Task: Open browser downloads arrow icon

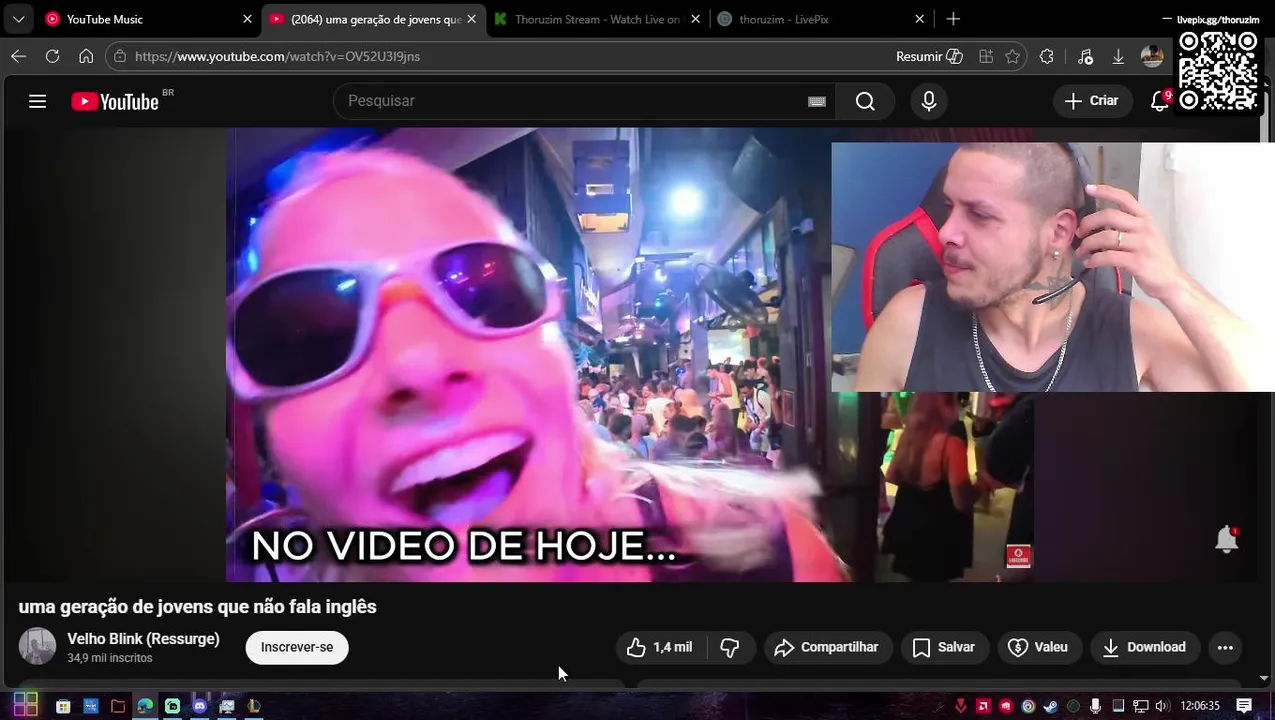Action: [x=1118, y=56]
